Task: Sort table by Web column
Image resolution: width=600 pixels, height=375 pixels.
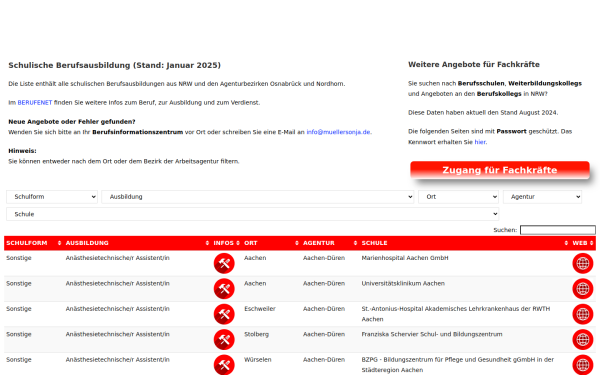Action: 583,243
